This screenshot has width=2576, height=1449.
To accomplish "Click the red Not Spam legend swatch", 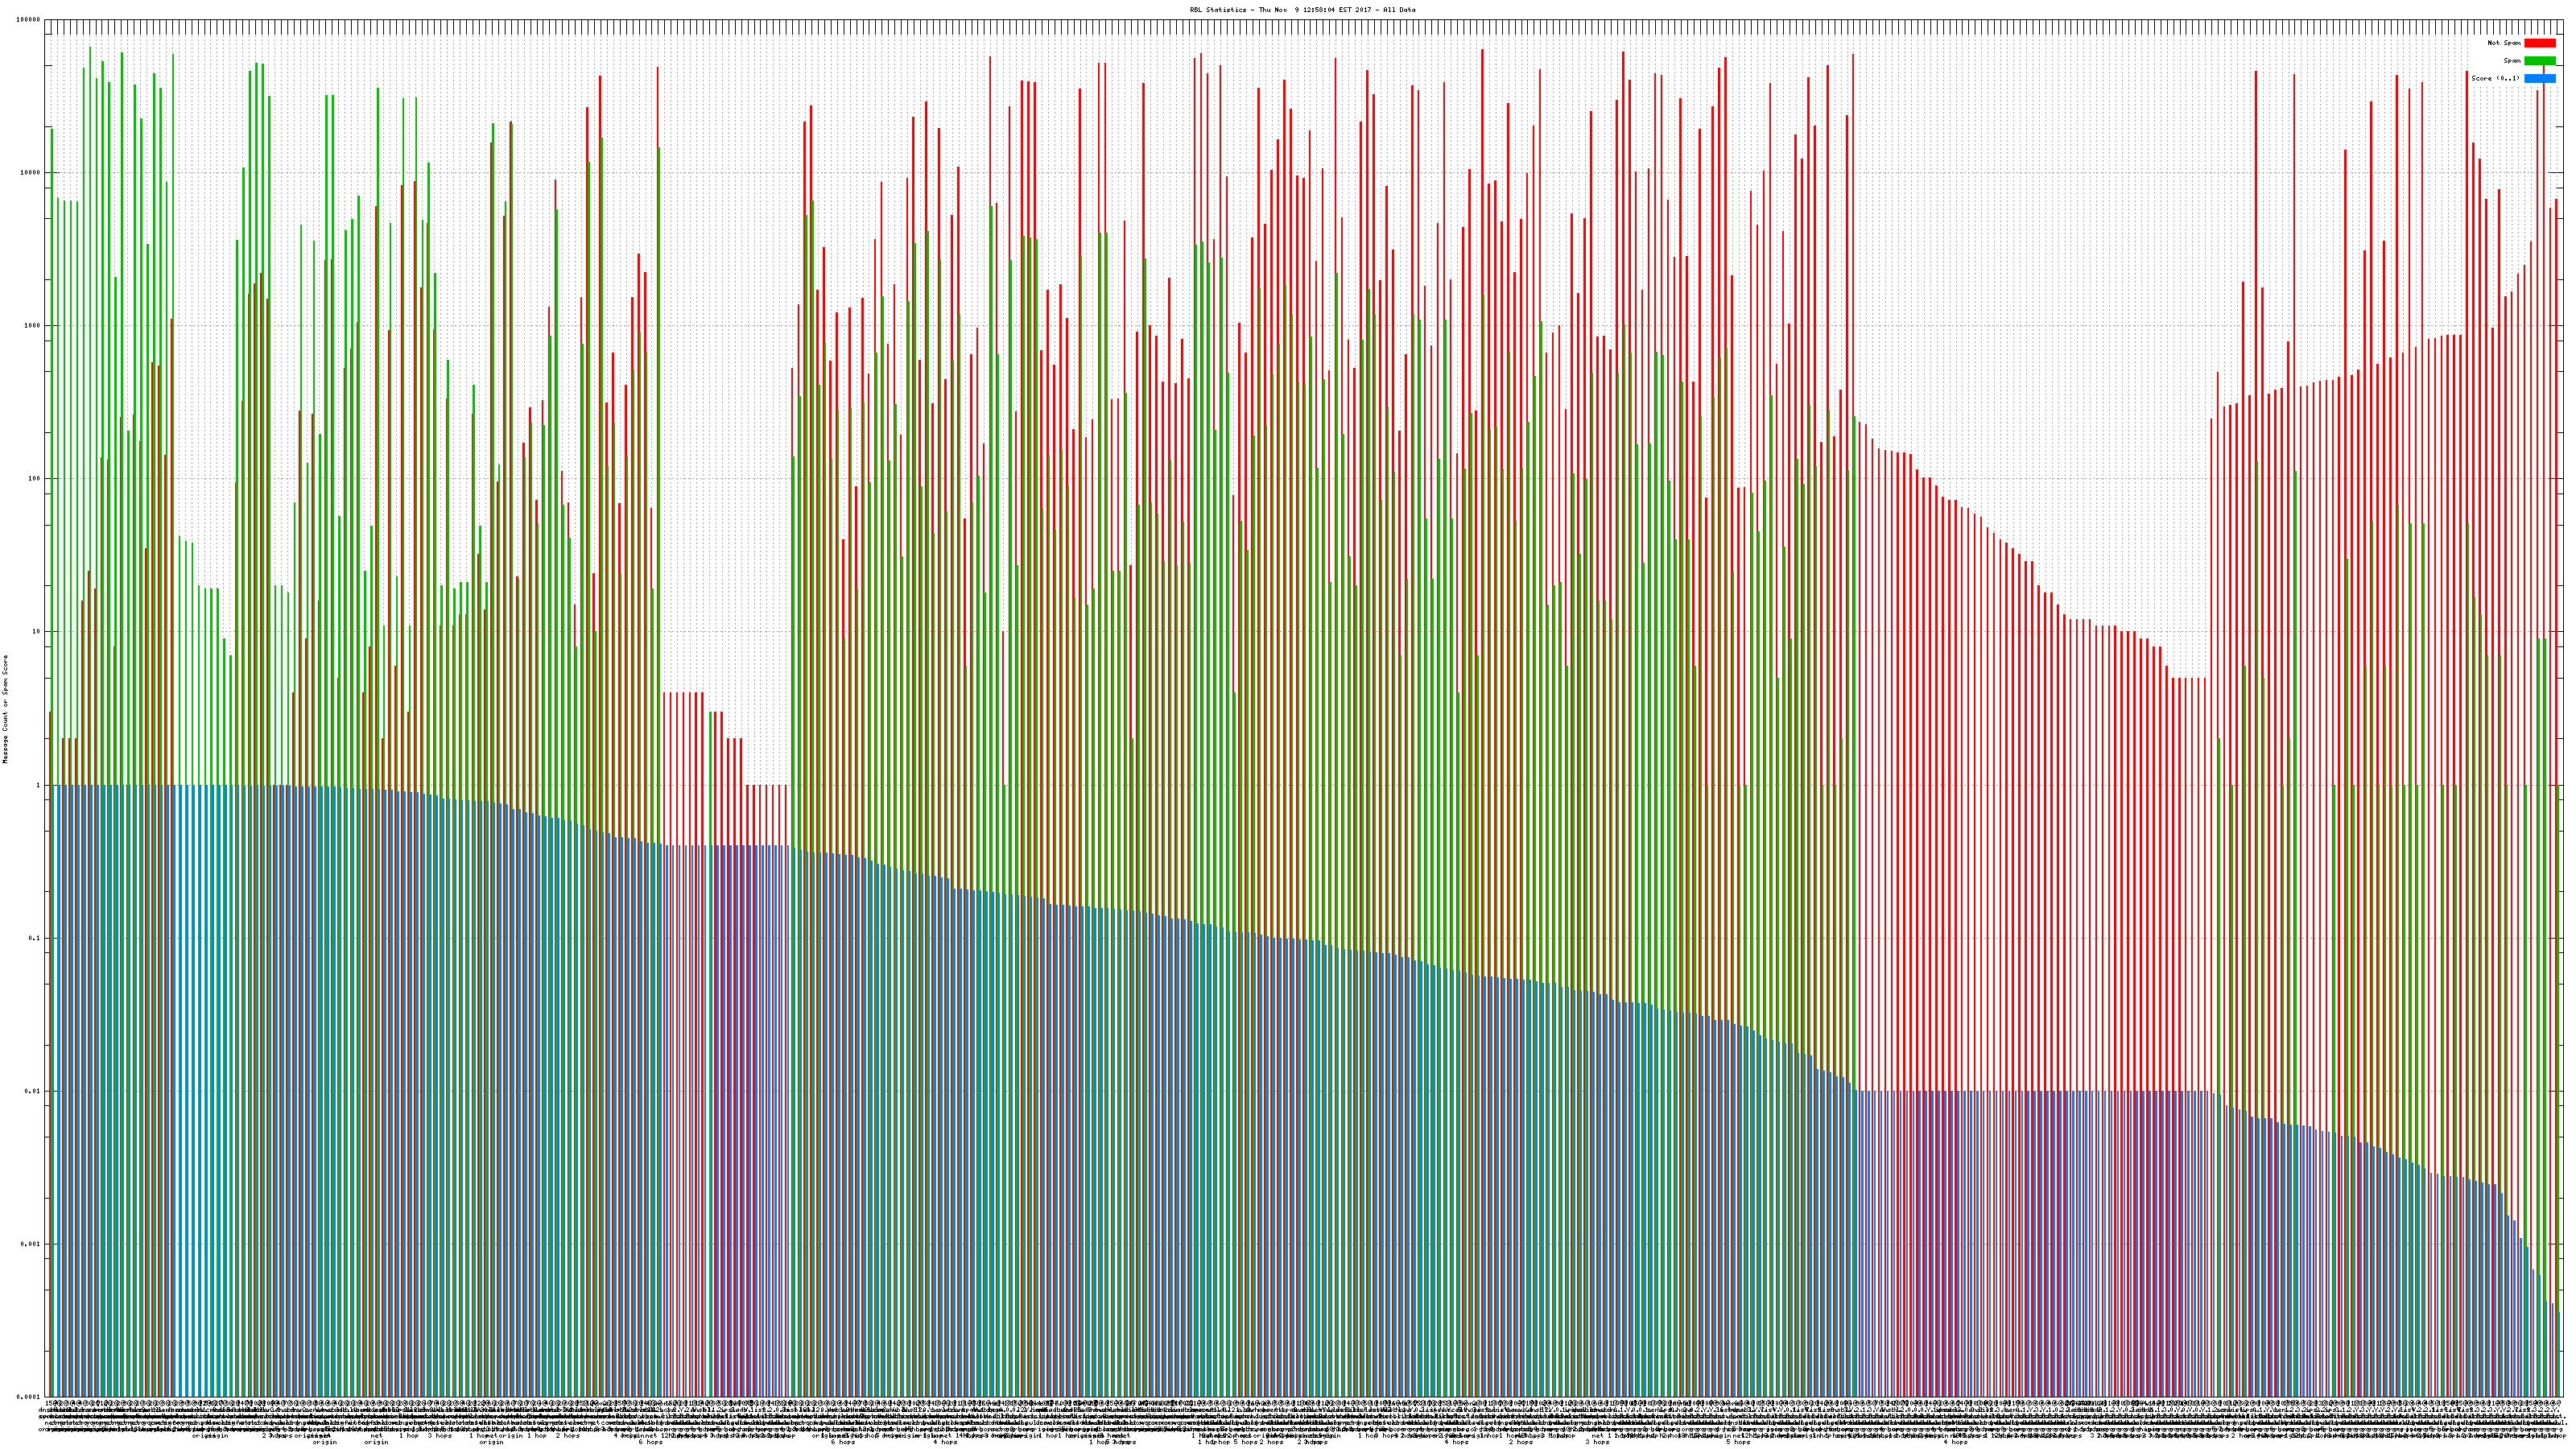I will click(2539, 43).
